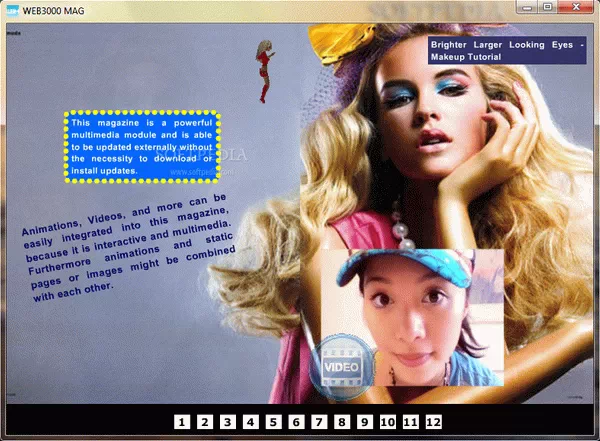
Task: Navigate to page 11
Action: tap(410, 423)
